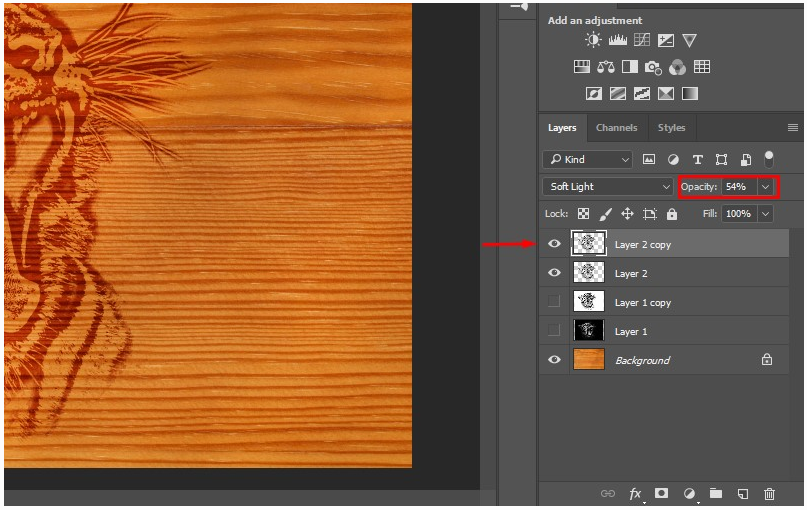Add a Threshold adjustment

[x=642, y=93]
